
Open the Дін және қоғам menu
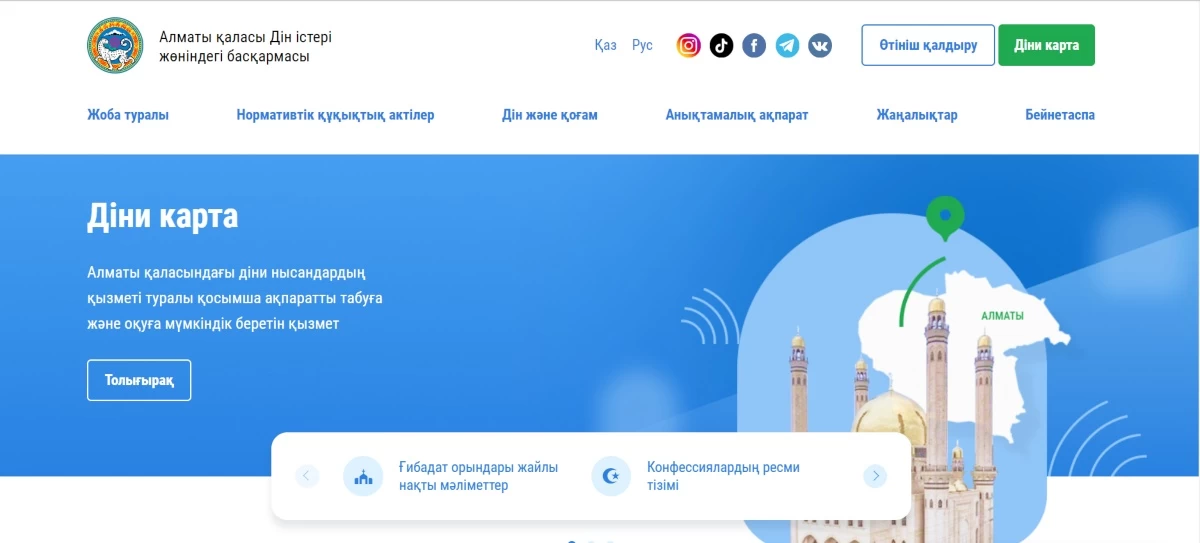point(550,115)
